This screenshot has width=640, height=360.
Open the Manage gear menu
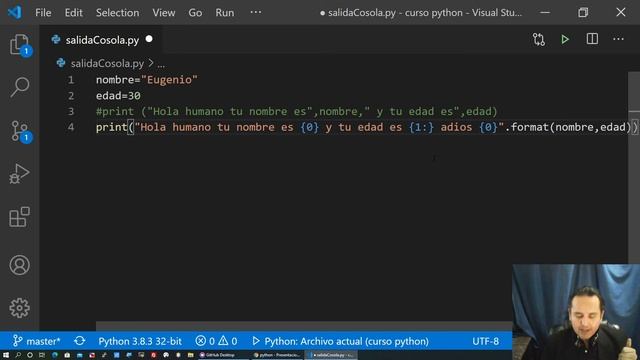(x=19, y=308)
